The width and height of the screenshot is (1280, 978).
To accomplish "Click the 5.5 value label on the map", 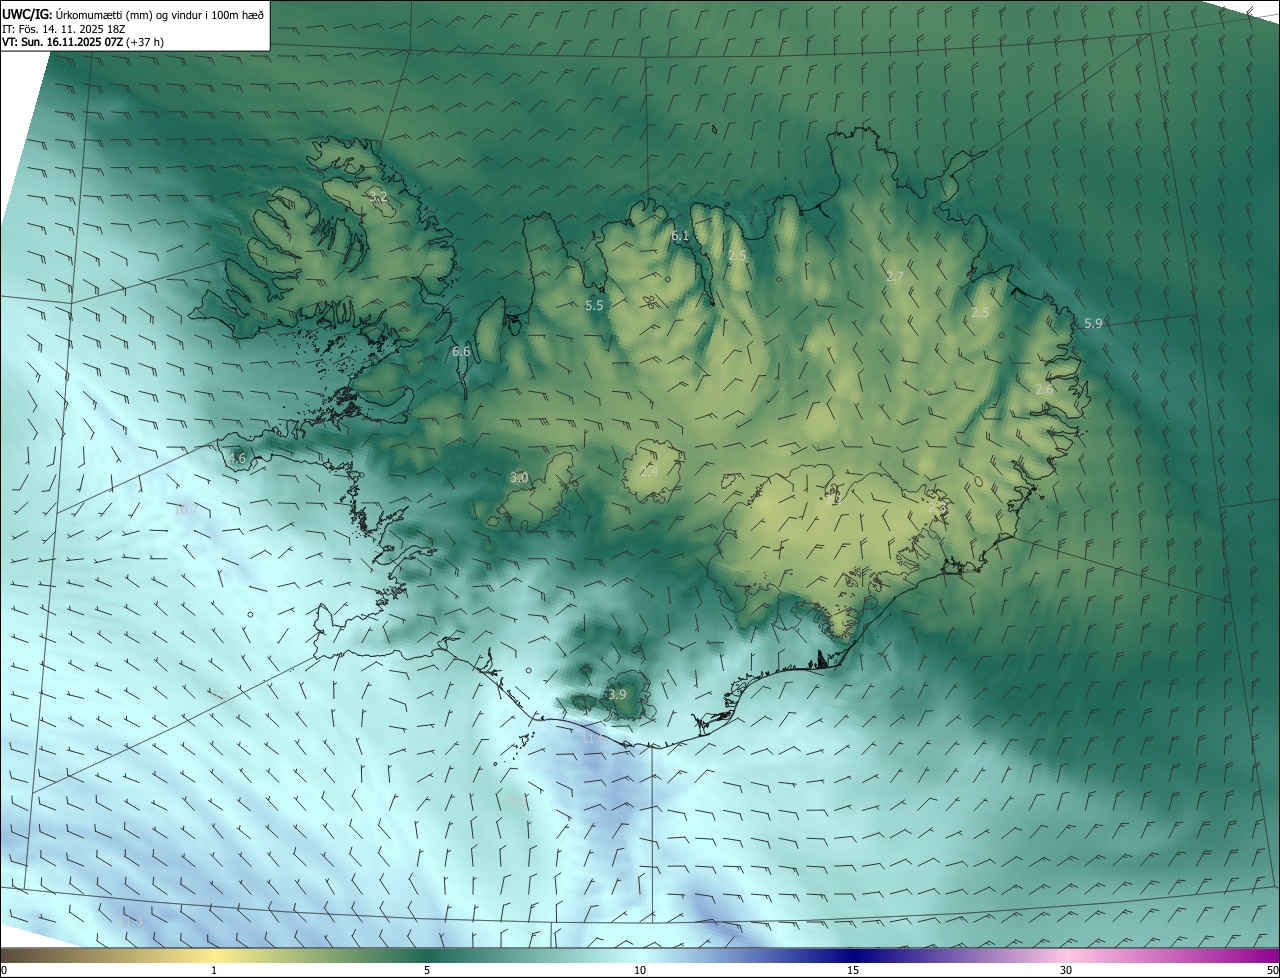I will click(x=594, y=305).
